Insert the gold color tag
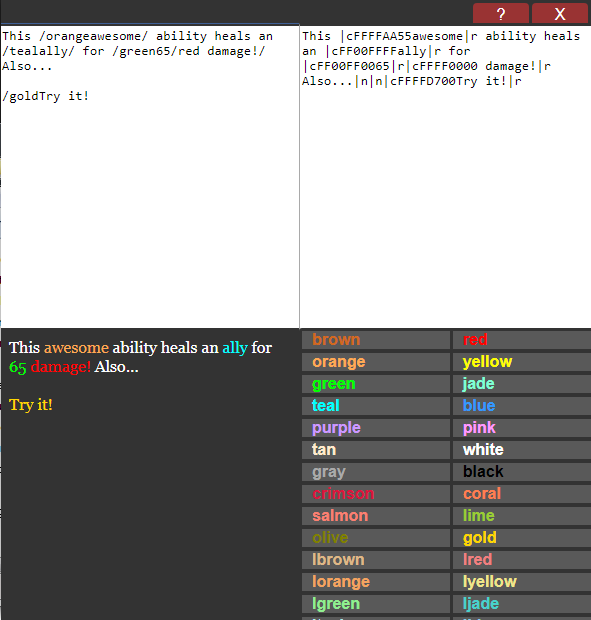This screenshot has width=591, height=620. 522,538
